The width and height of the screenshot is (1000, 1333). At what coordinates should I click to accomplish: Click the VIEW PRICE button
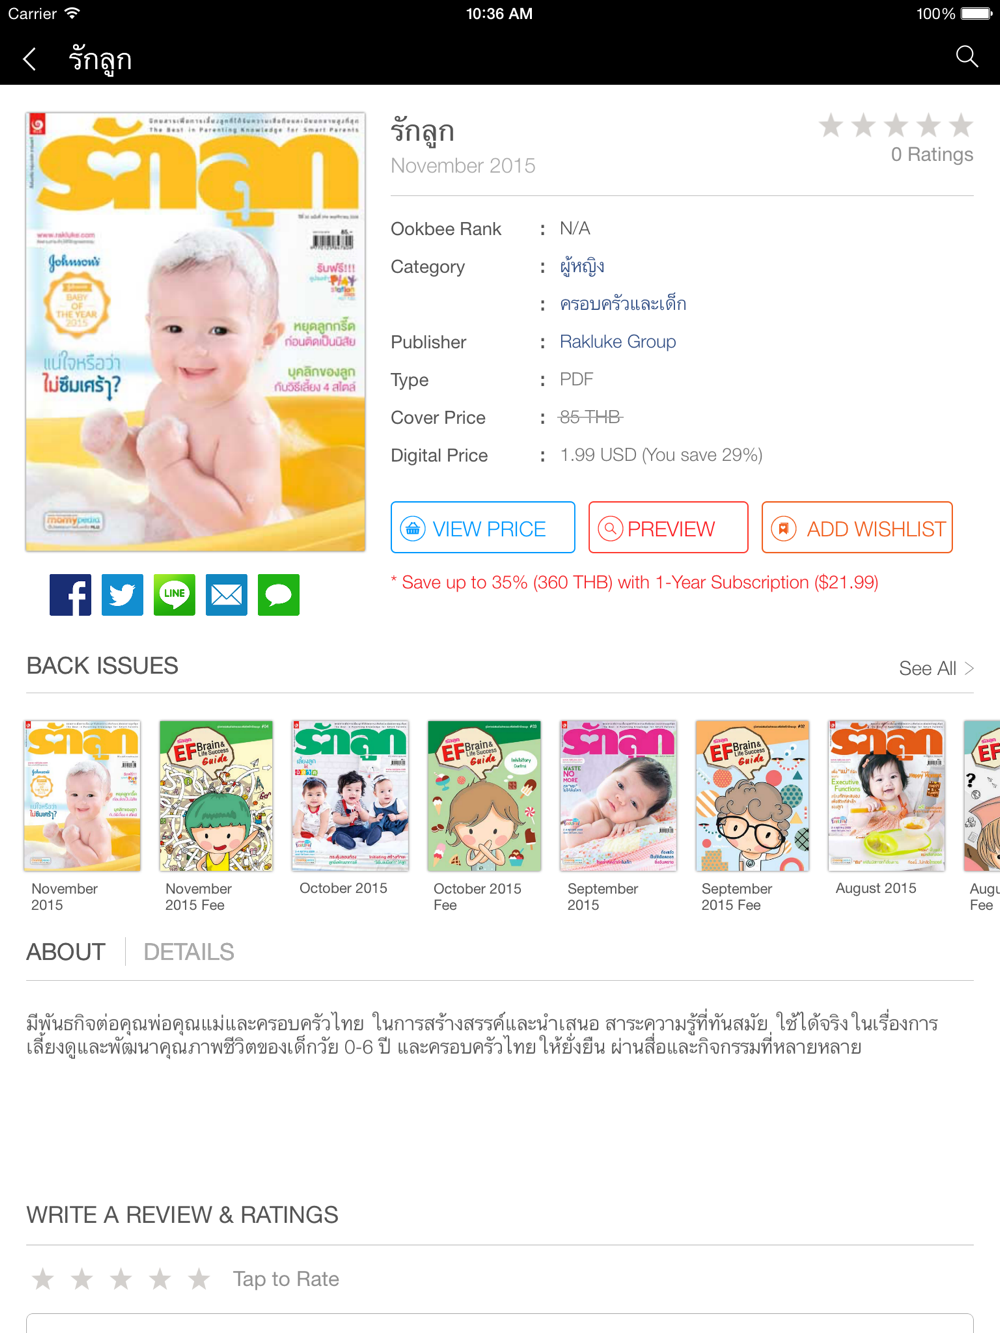tap(483, 528)
